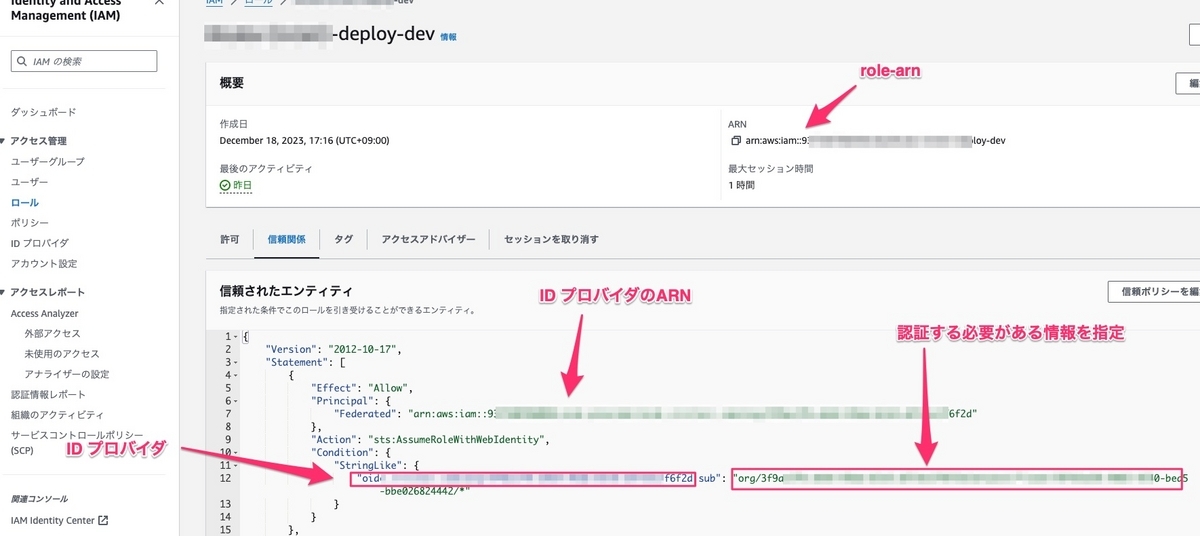Open 組織のアクティビティ page
Screen dimensions: 1200x536
click(56, 414)
